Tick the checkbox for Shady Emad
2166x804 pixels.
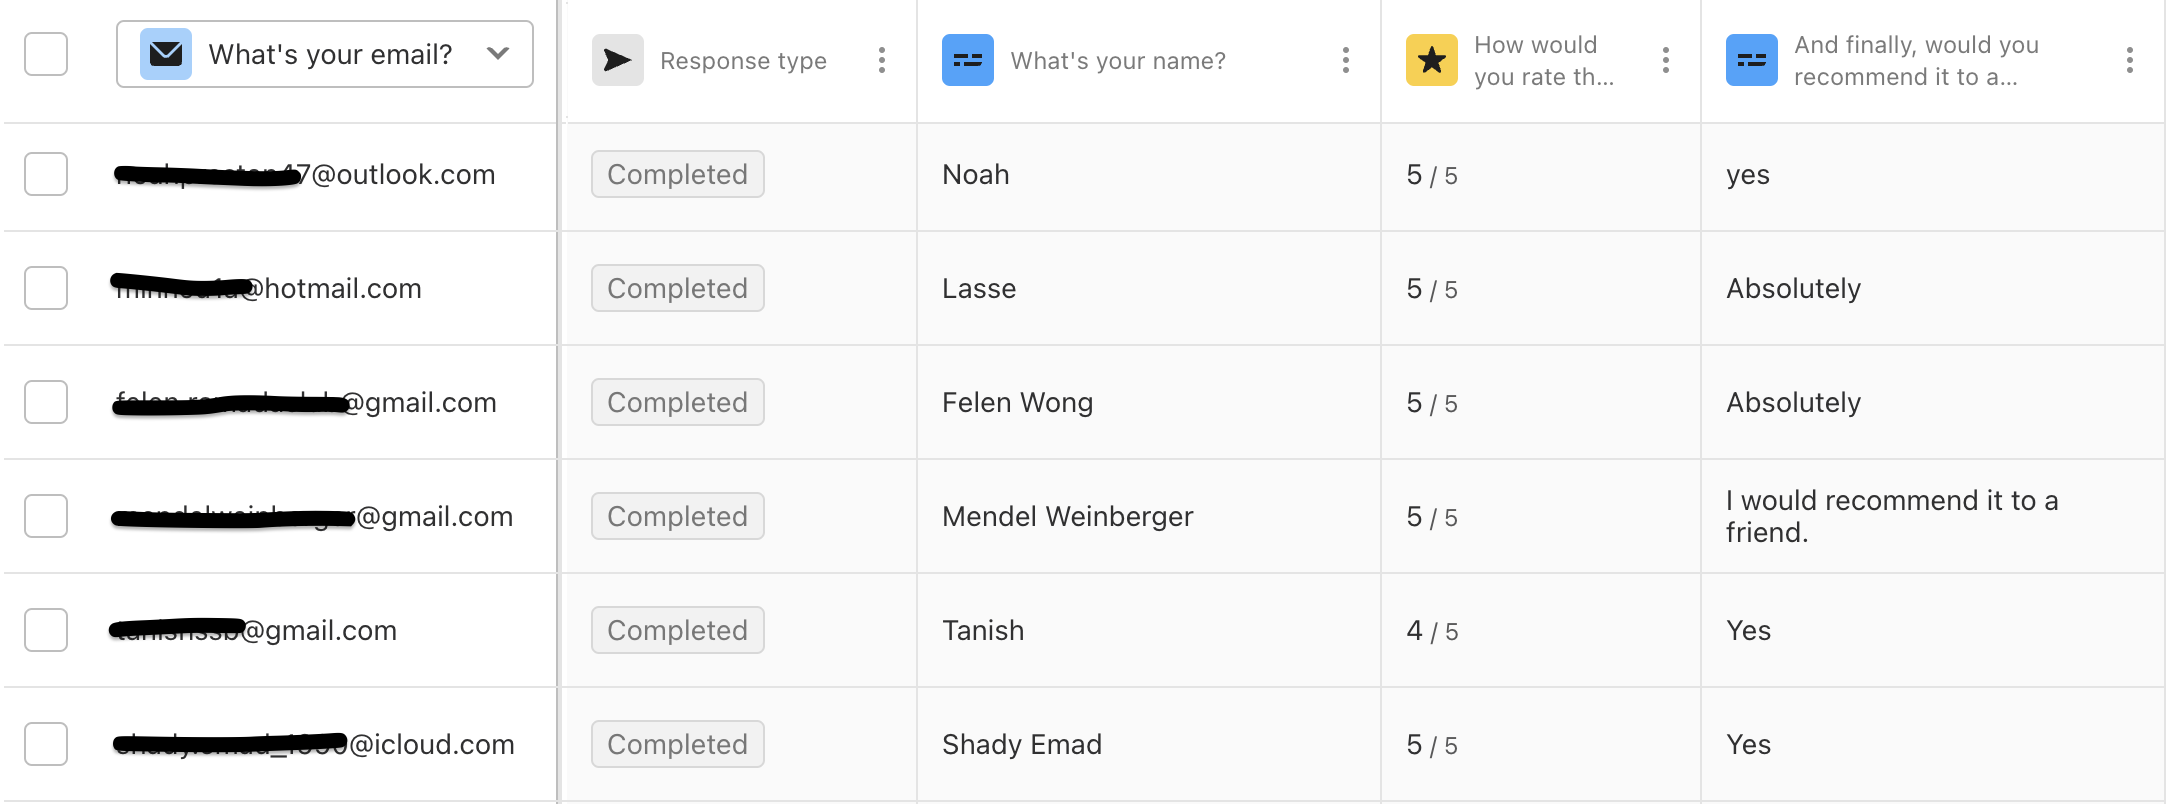click(x=46, y=744)
